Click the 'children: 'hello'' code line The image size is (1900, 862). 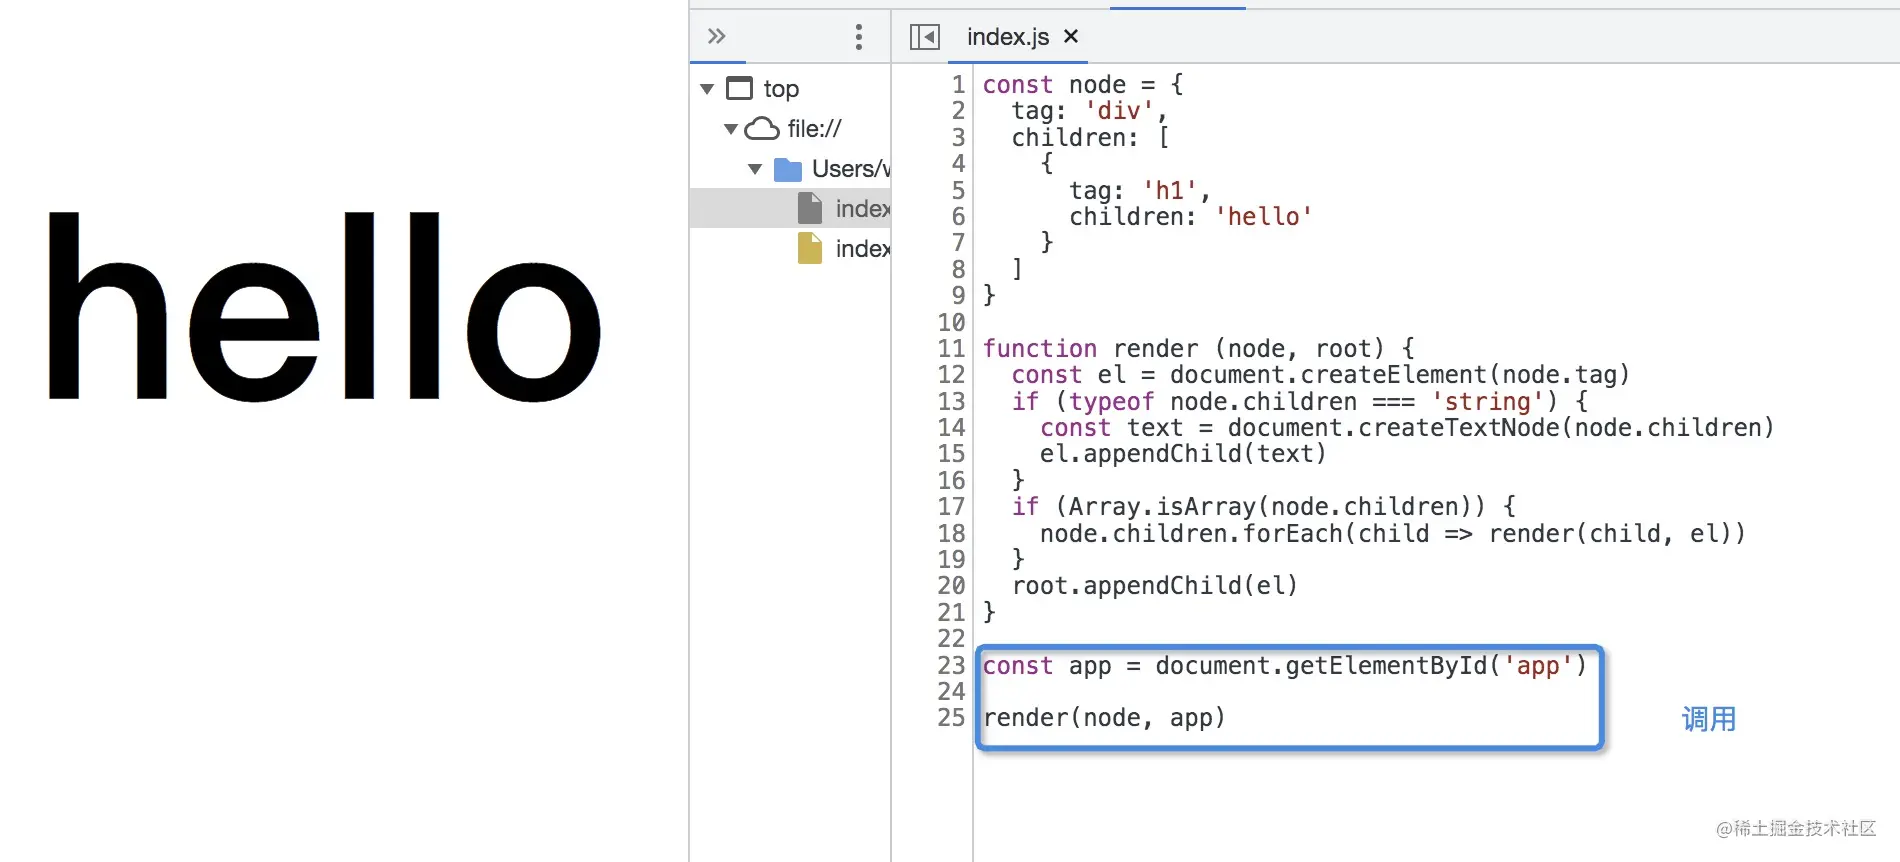pos(1190,217)
